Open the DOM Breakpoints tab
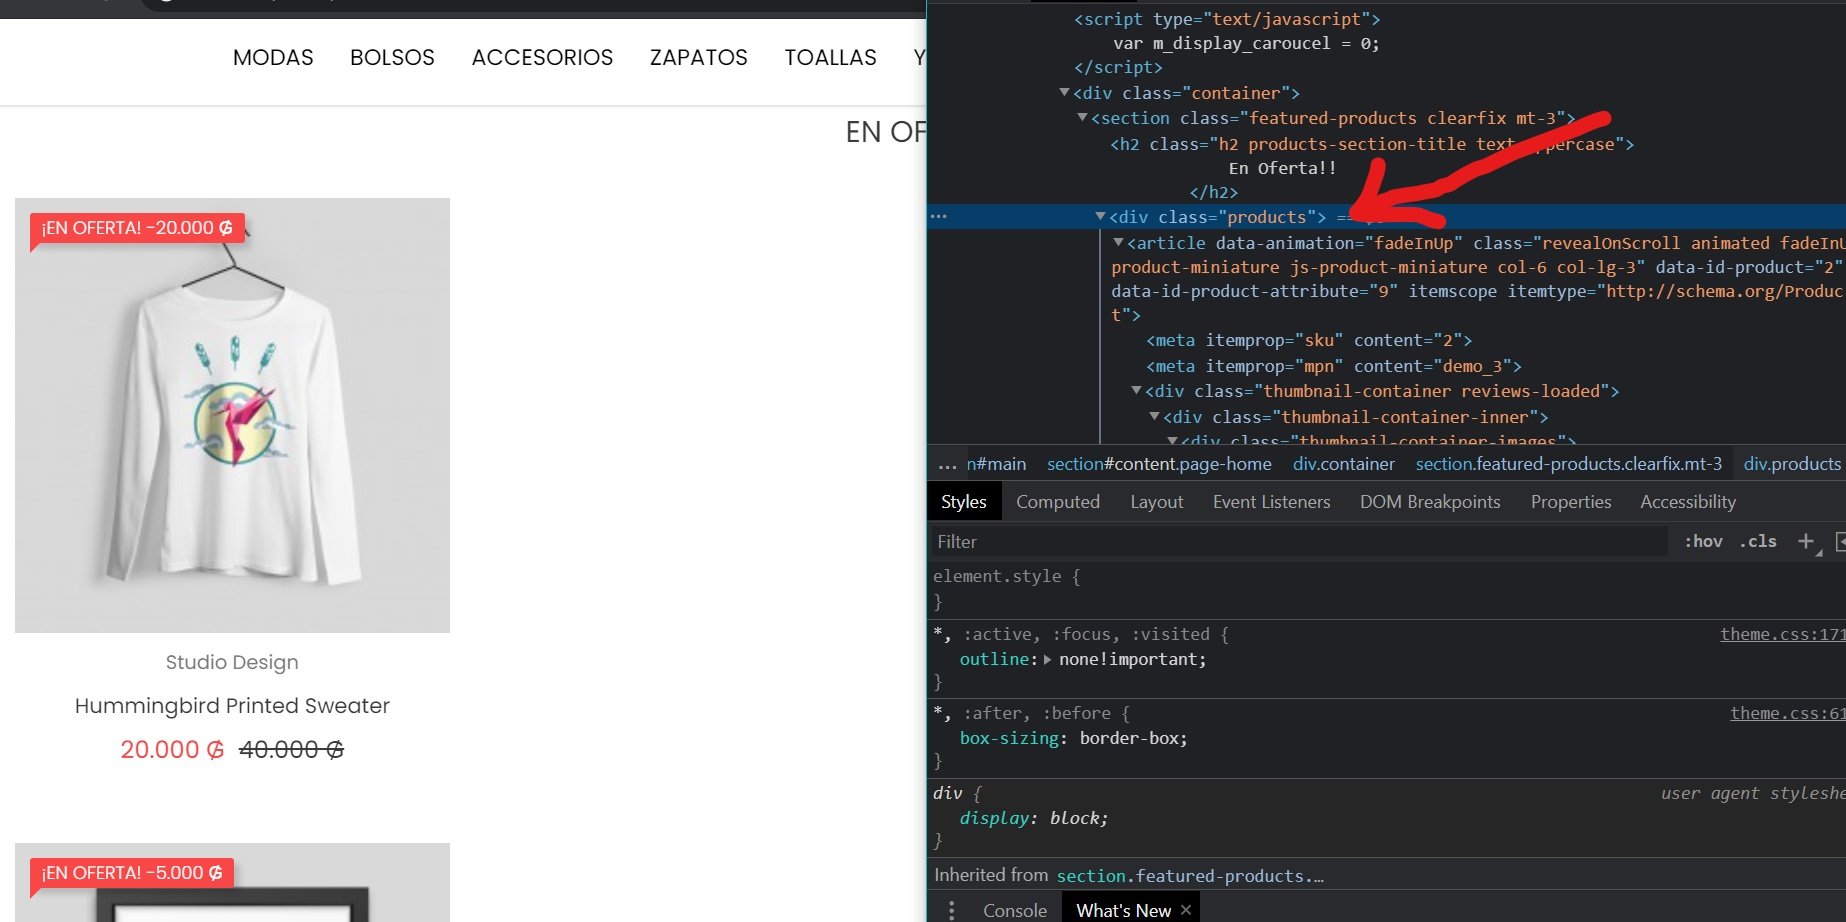Image resolution: width=1846 pixels, height=922 pixels. coord(1430,502)
